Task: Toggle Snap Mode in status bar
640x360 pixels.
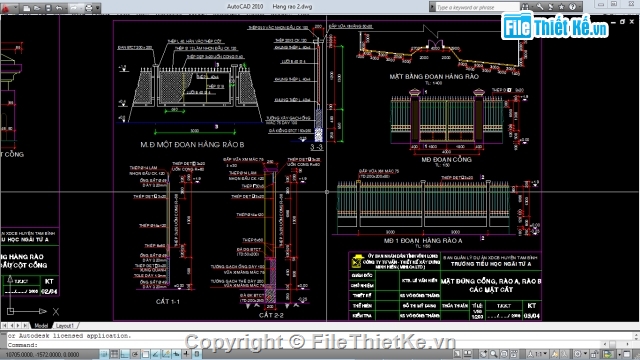Action: pos(104,354)
